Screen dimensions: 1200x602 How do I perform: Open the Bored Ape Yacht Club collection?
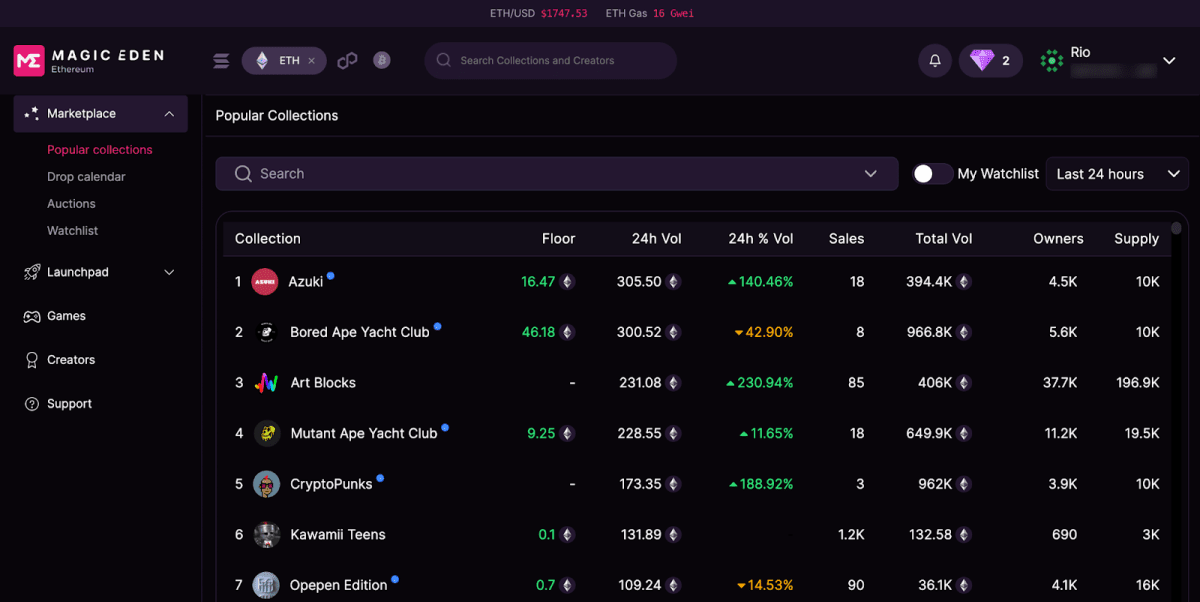point(359,332)
